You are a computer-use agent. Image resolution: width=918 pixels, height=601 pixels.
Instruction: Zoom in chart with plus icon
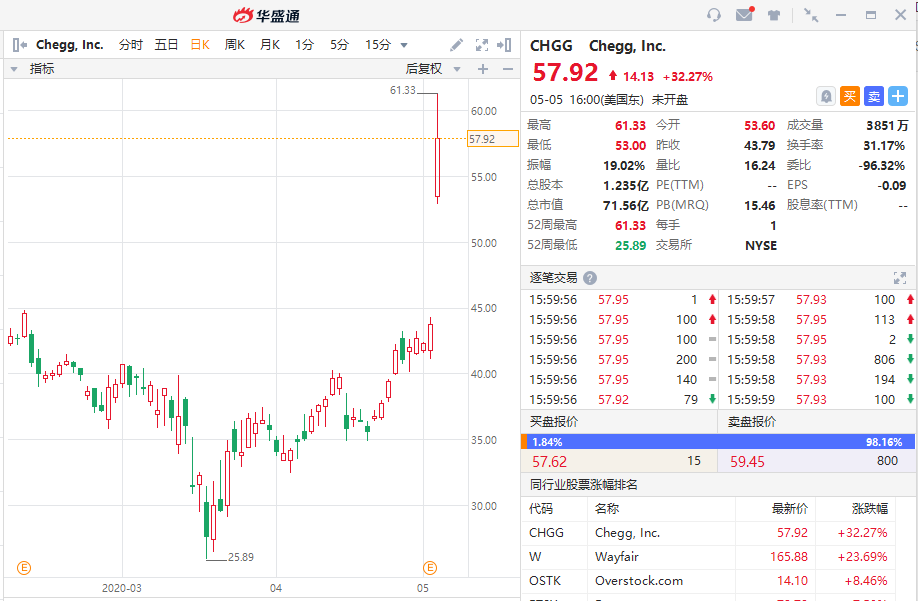482,69
